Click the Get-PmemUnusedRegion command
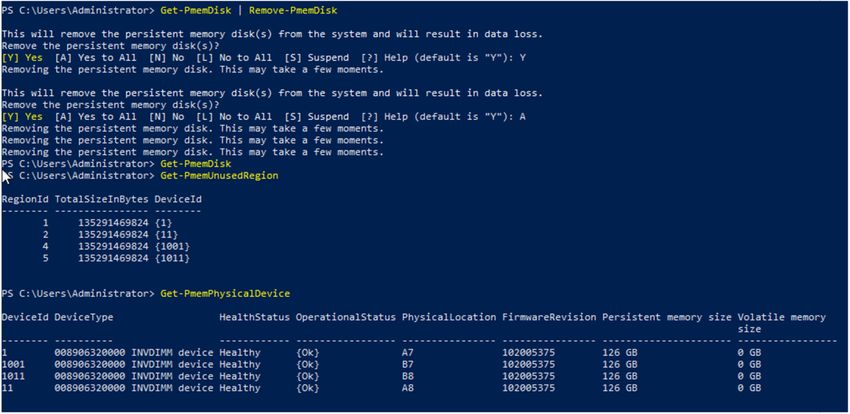This screenshot has height=414, width=850. (219, 176)
